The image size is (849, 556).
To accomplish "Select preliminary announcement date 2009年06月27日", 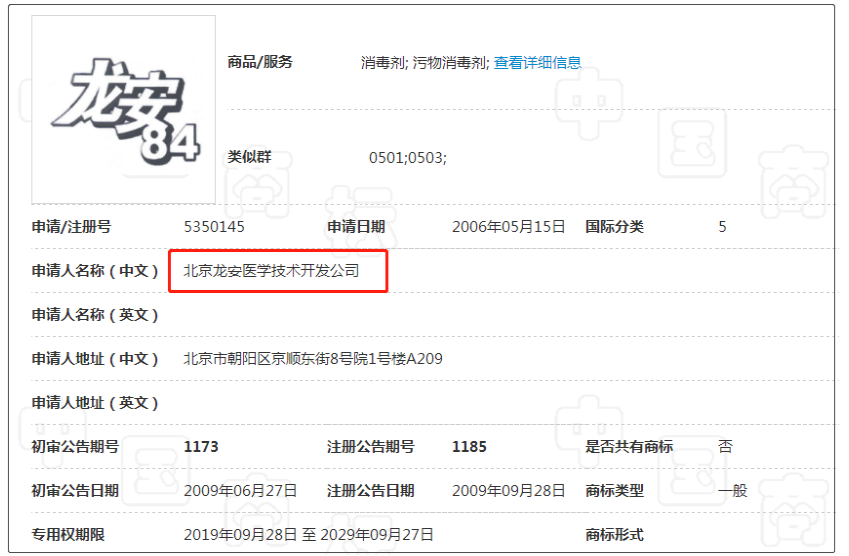I will pyautogui.click(x=240, y=491).
